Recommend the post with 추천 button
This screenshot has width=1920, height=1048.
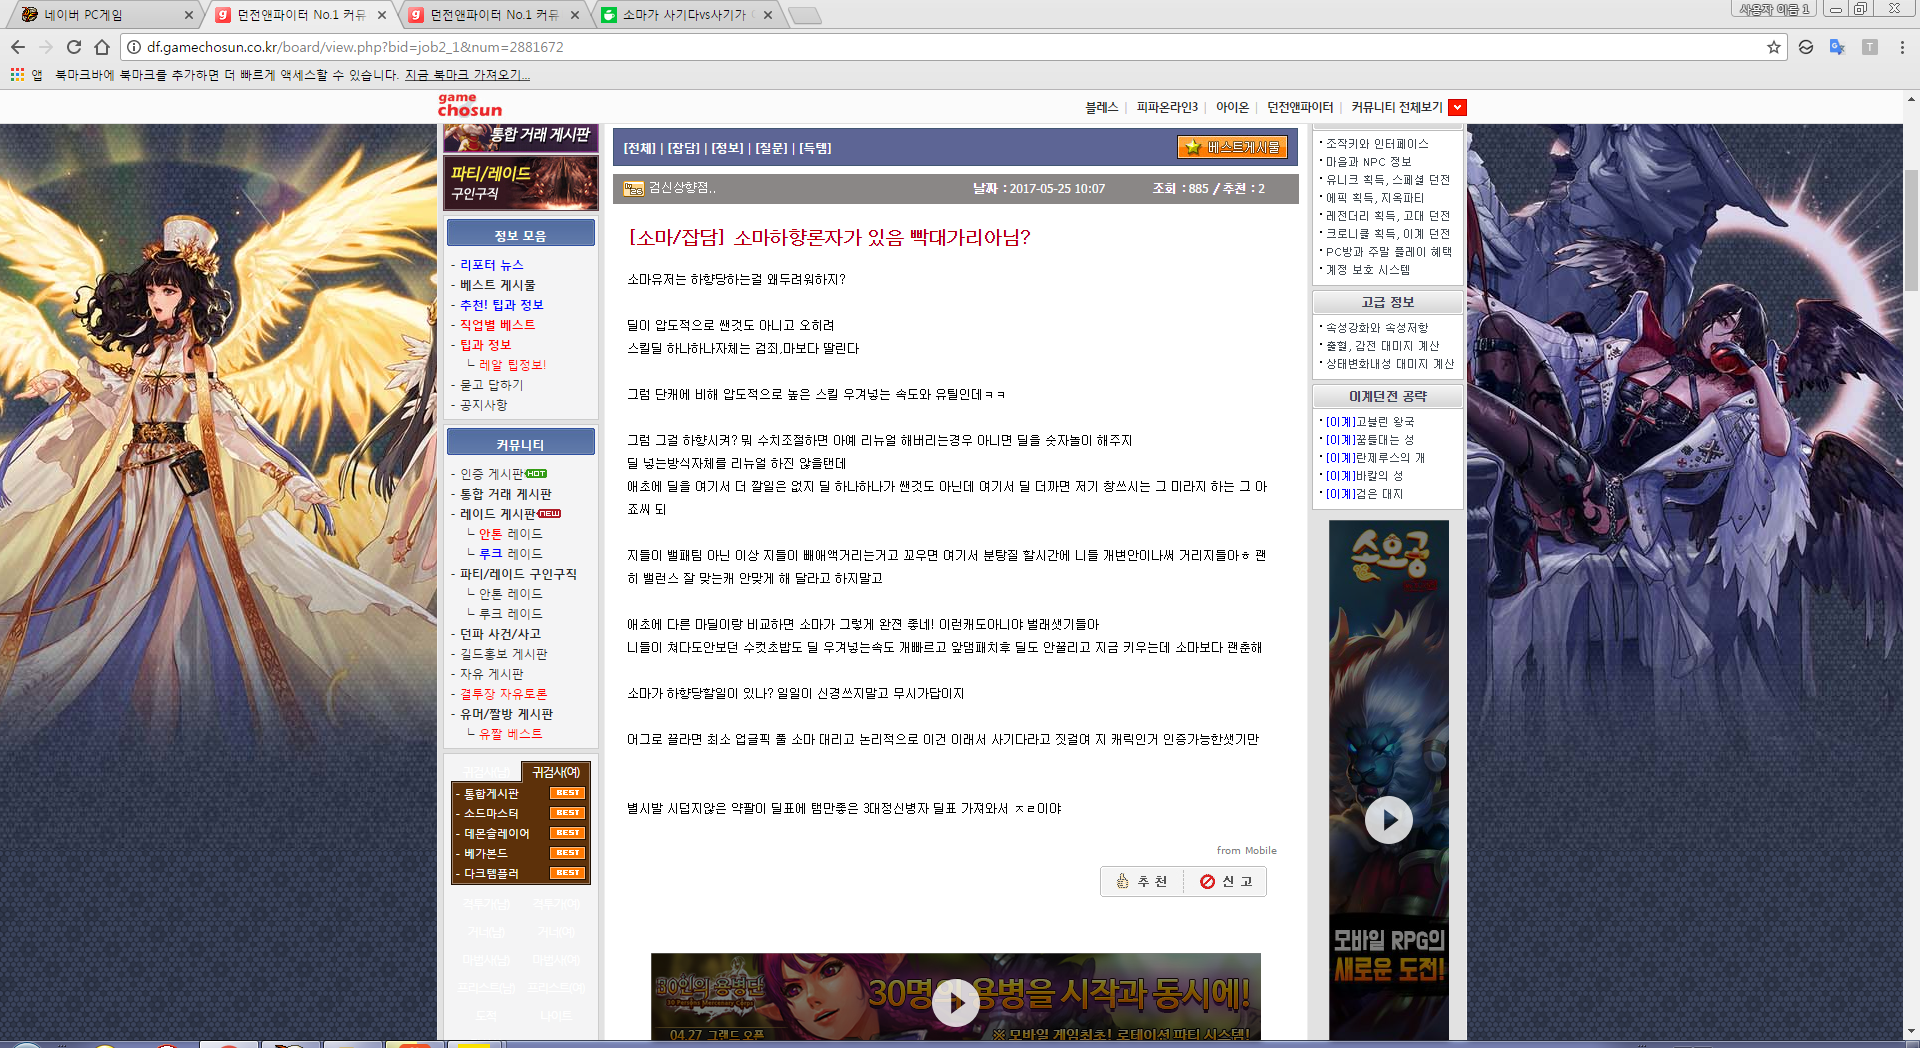(x=1142, y=881)
